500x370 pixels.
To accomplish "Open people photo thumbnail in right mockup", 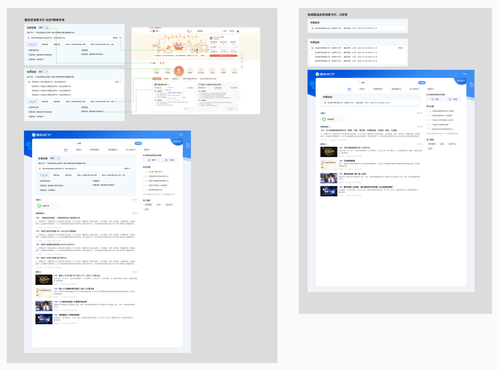I will (329, 178).
